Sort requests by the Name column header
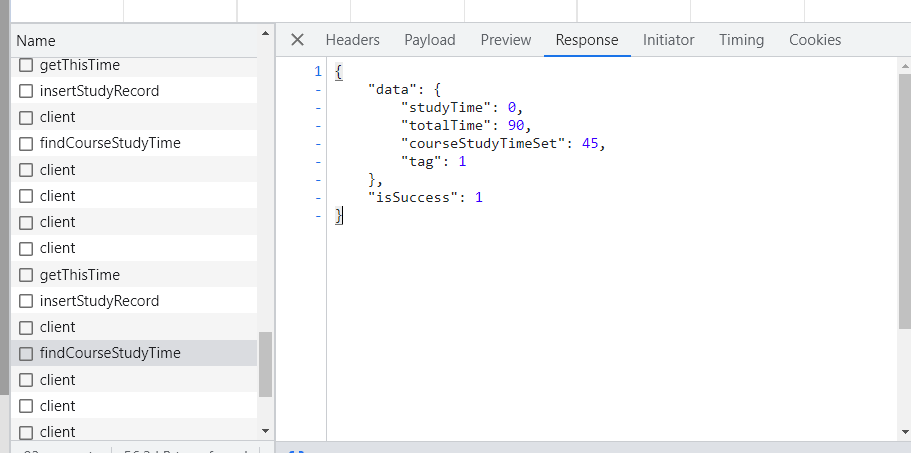Image resolution: width=911 pixels, height=453 pixels. 36,41
